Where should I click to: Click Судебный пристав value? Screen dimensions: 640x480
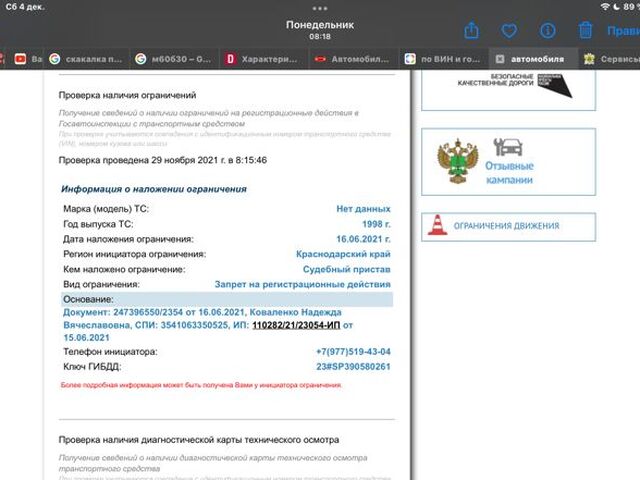point(347,269)
